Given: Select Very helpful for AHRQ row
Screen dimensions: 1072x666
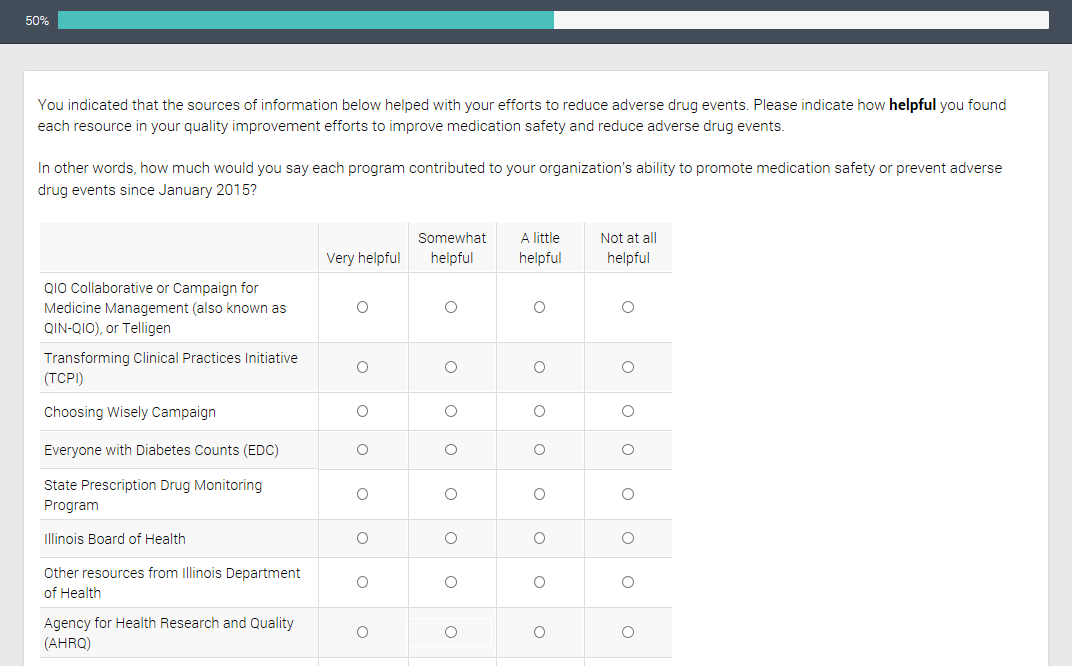Looking at the screenshot, I should [x=362, y=632].
